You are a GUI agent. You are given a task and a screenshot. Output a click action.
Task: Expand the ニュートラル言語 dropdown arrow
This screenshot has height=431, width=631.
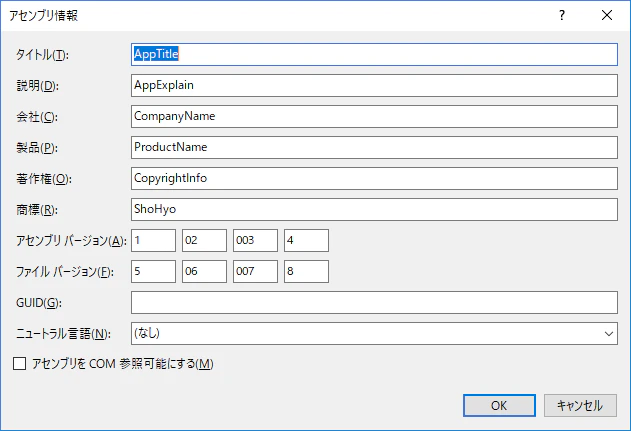click(x=608, y=334)
